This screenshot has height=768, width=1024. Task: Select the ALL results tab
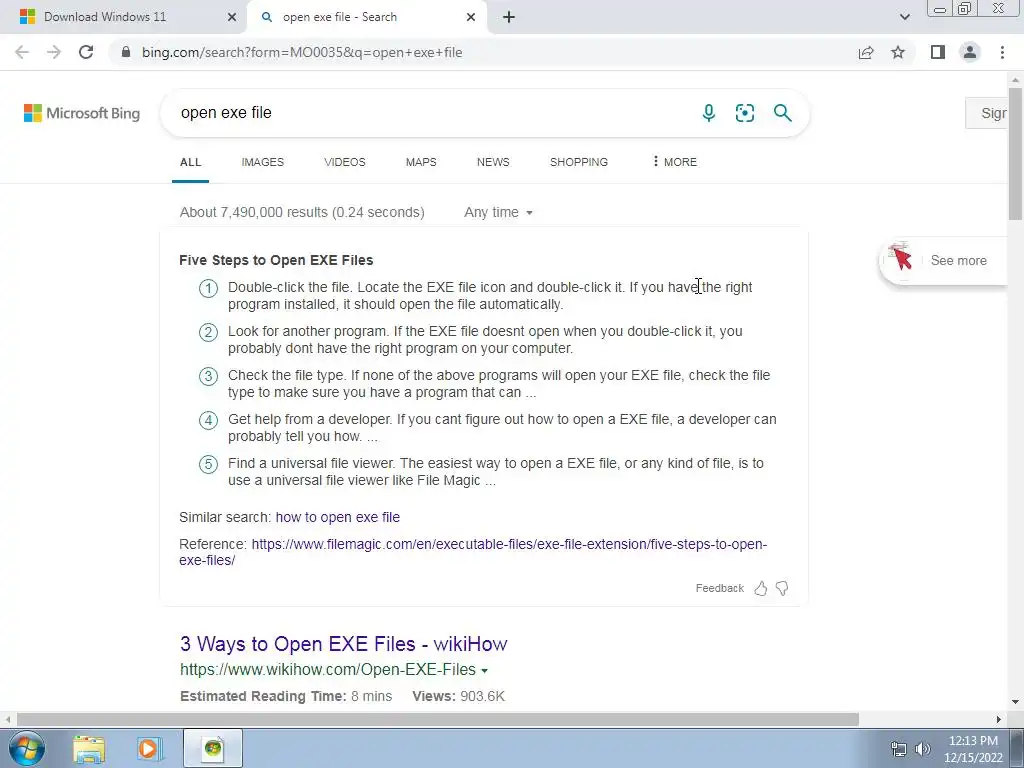click(x=191, y=162)
